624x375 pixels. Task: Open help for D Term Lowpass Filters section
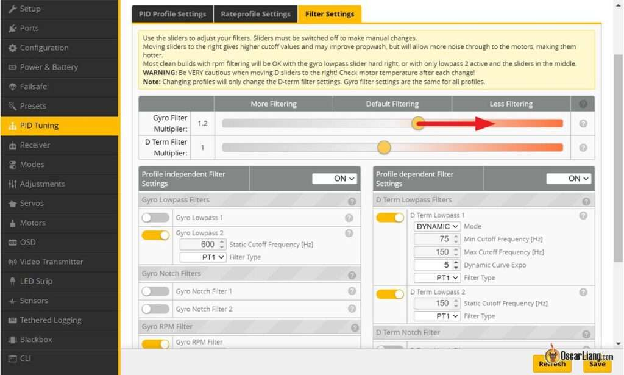coord(586,201)
